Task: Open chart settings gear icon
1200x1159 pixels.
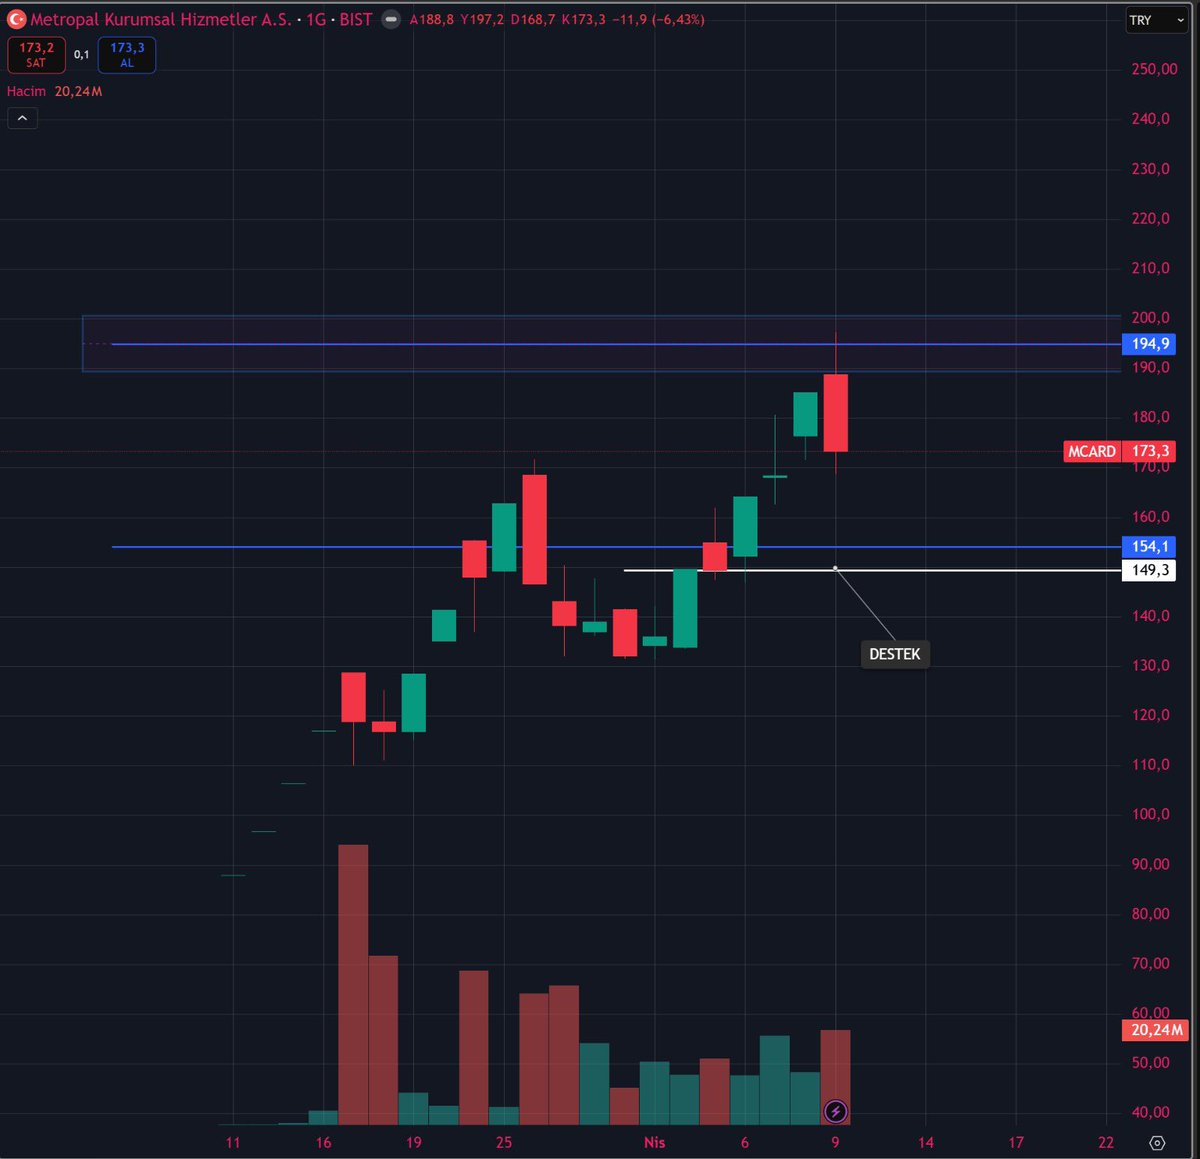Action: 1157,1142
